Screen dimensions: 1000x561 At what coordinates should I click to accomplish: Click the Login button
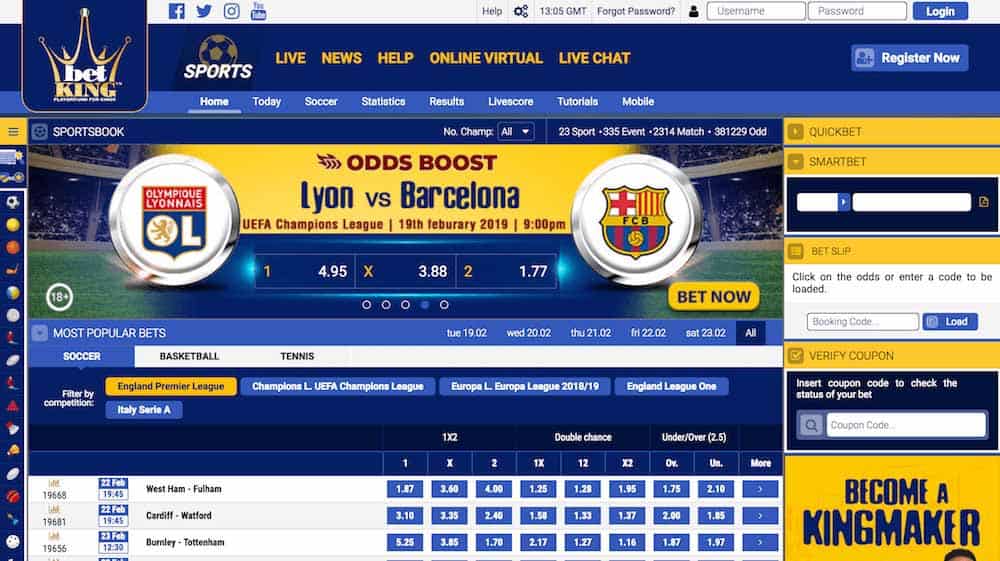(940, 11)
